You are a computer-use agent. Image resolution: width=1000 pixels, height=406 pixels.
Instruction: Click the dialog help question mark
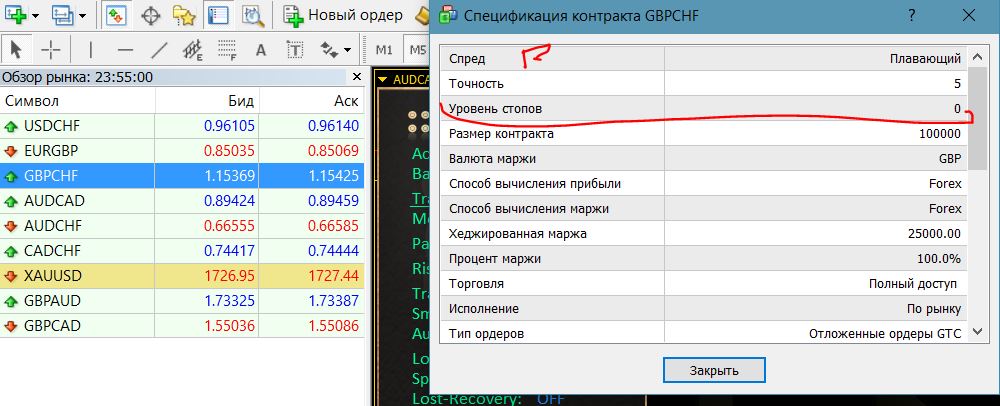912,15
